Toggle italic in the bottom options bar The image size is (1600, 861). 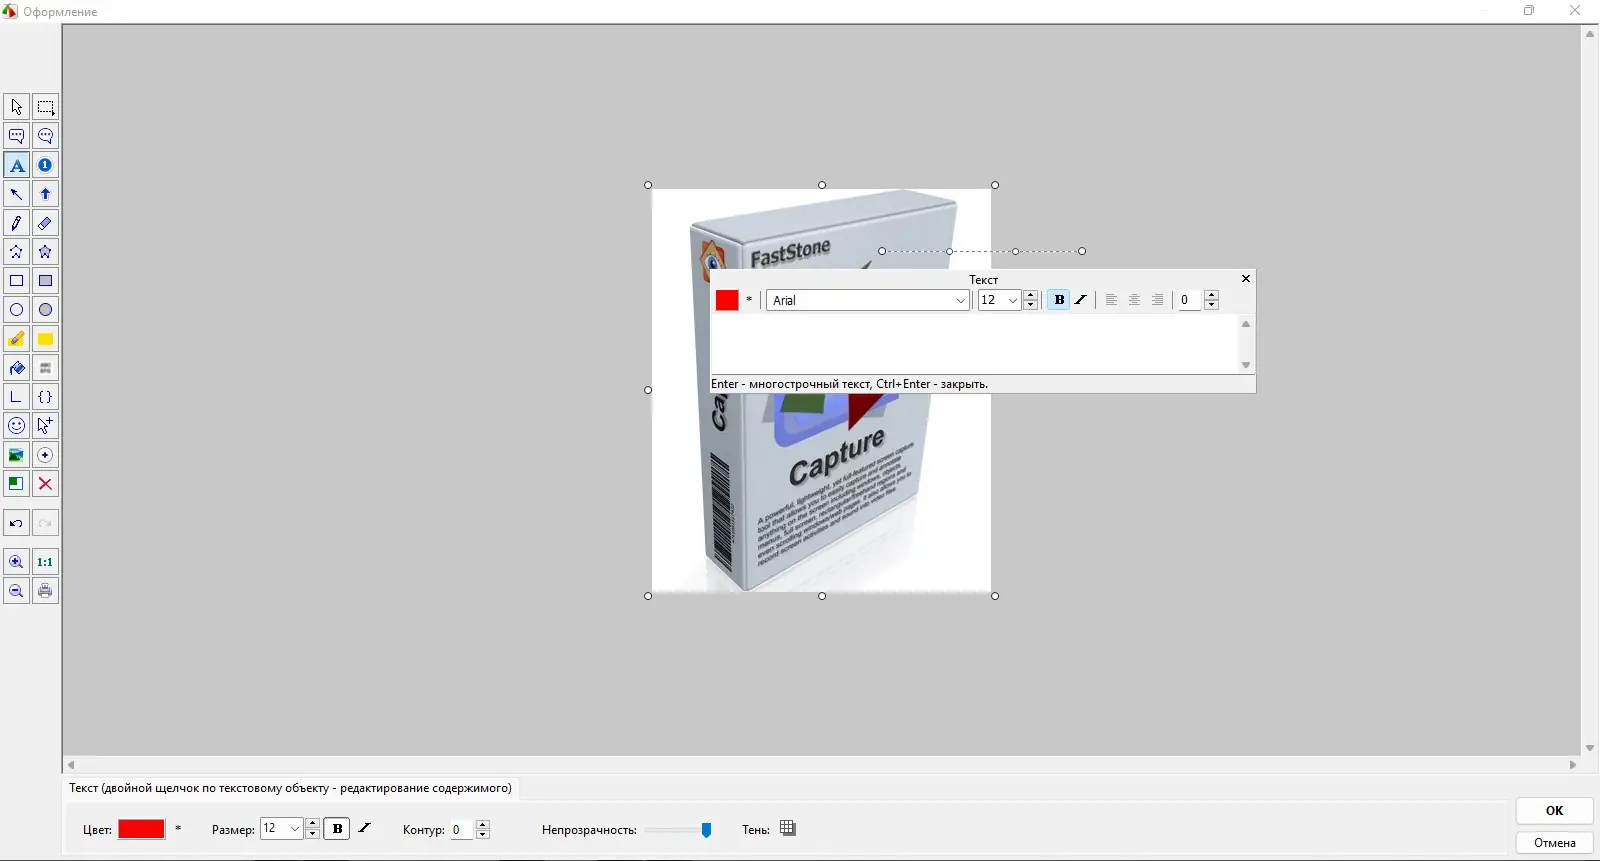(365, 829)
